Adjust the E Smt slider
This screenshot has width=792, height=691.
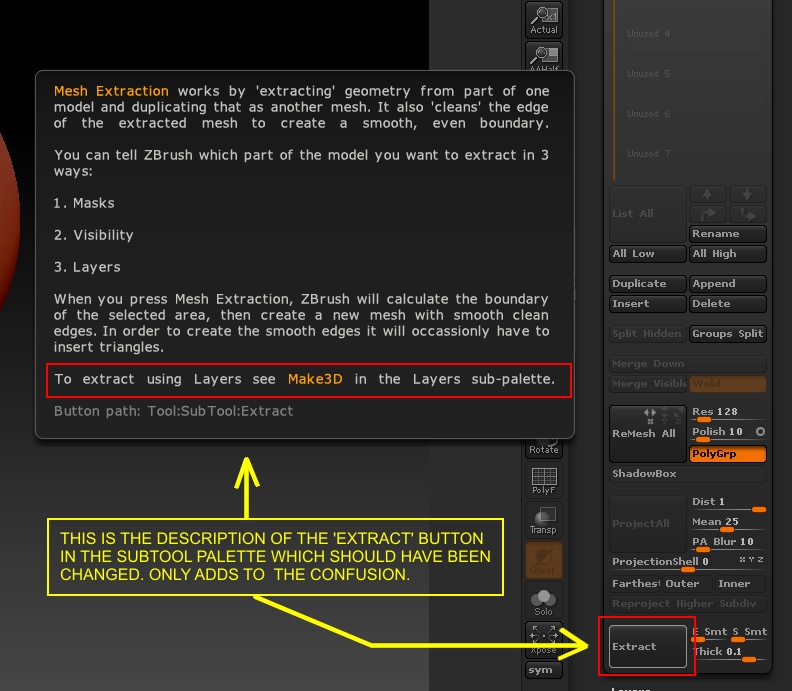(709, 633)
